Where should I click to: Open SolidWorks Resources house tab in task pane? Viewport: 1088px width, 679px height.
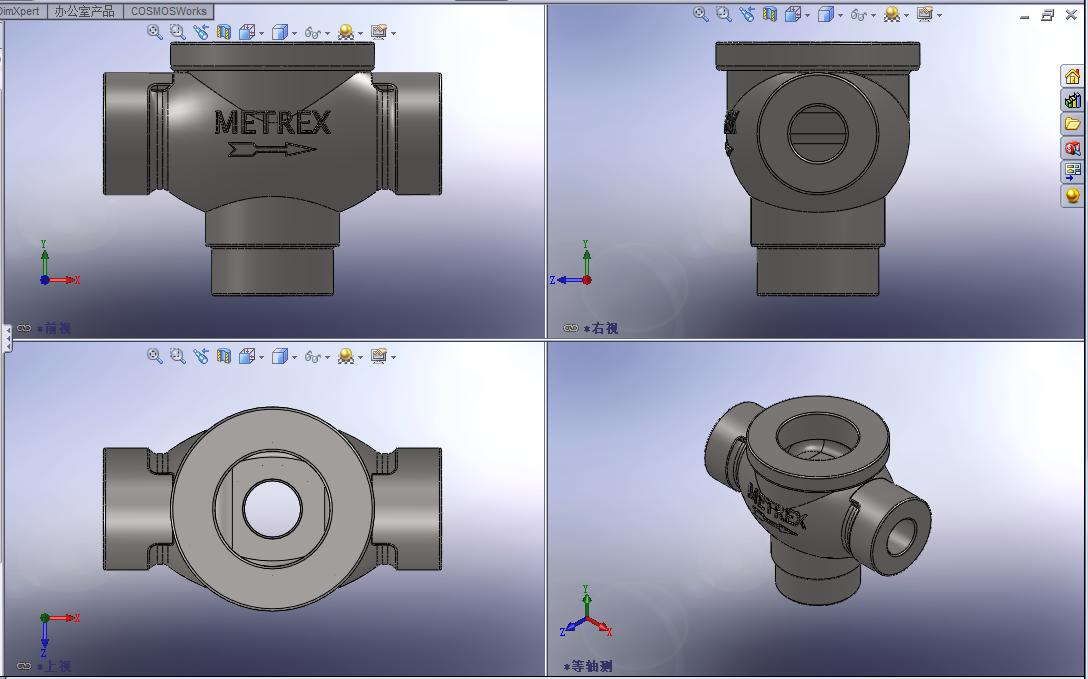tap(1072, 76)
